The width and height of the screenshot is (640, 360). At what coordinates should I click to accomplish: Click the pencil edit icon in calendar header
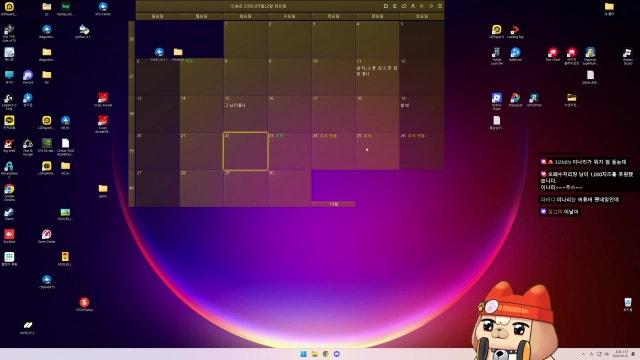point(404,6)
